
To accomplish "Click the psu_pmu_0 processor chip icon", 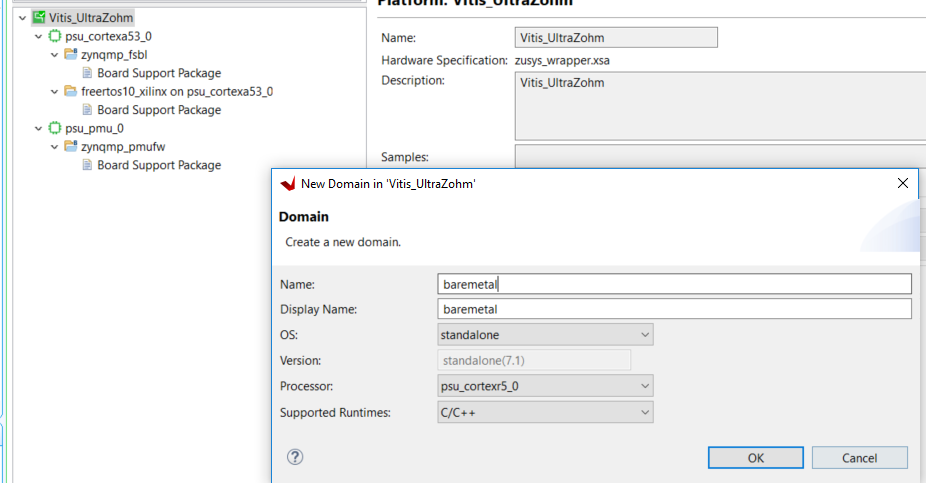I will 55,128.
